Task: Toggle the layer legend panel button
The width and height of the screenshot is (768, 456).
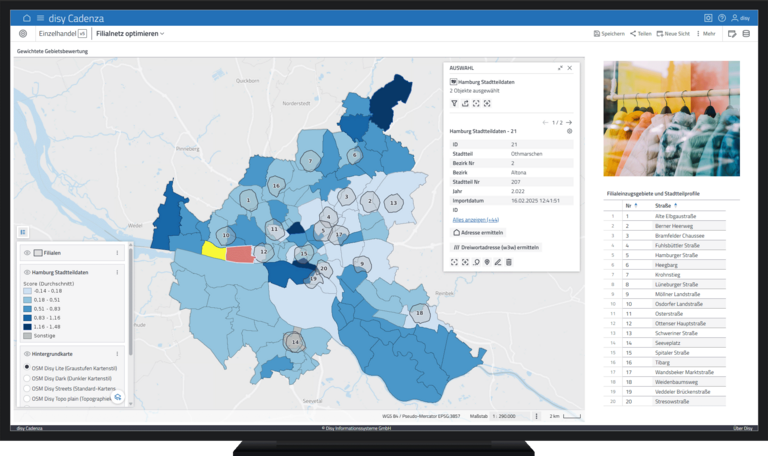Action: click(x=23, y=231)
